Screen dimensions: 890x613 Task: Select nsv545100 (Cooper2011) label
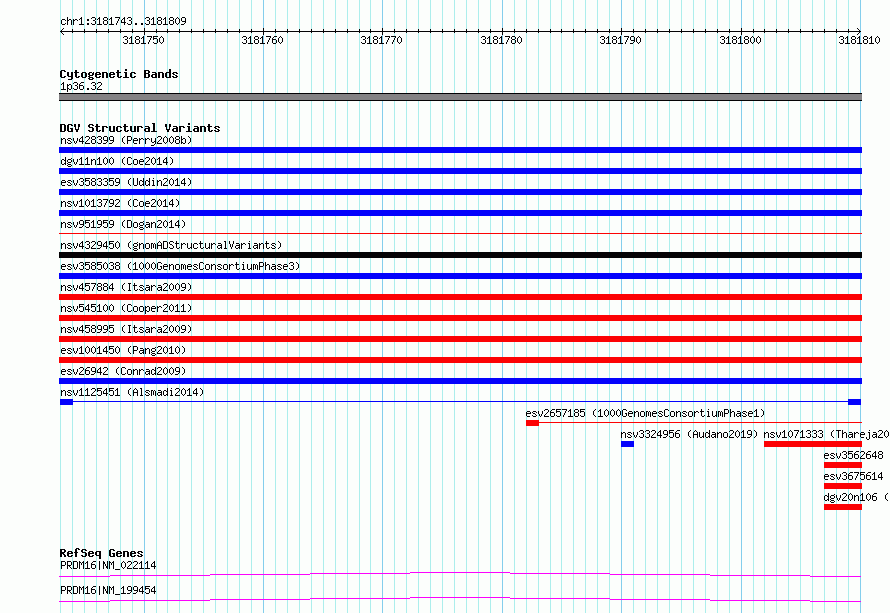tap(126, 308)
